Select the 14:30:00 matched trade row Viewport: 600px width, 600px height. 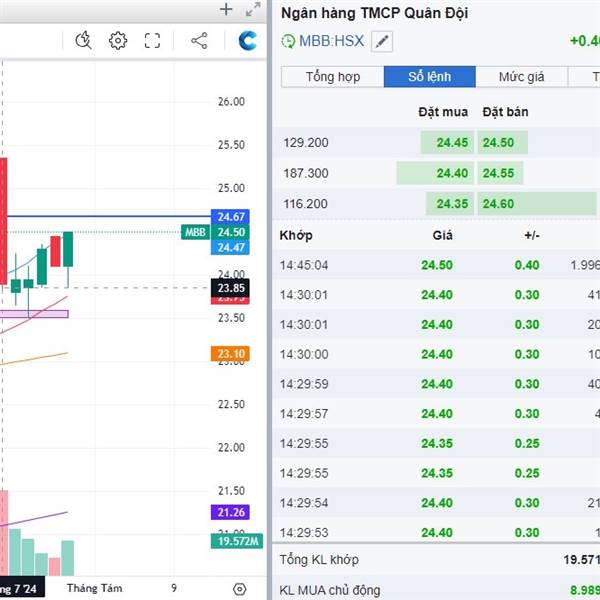[x=436, y=354]
